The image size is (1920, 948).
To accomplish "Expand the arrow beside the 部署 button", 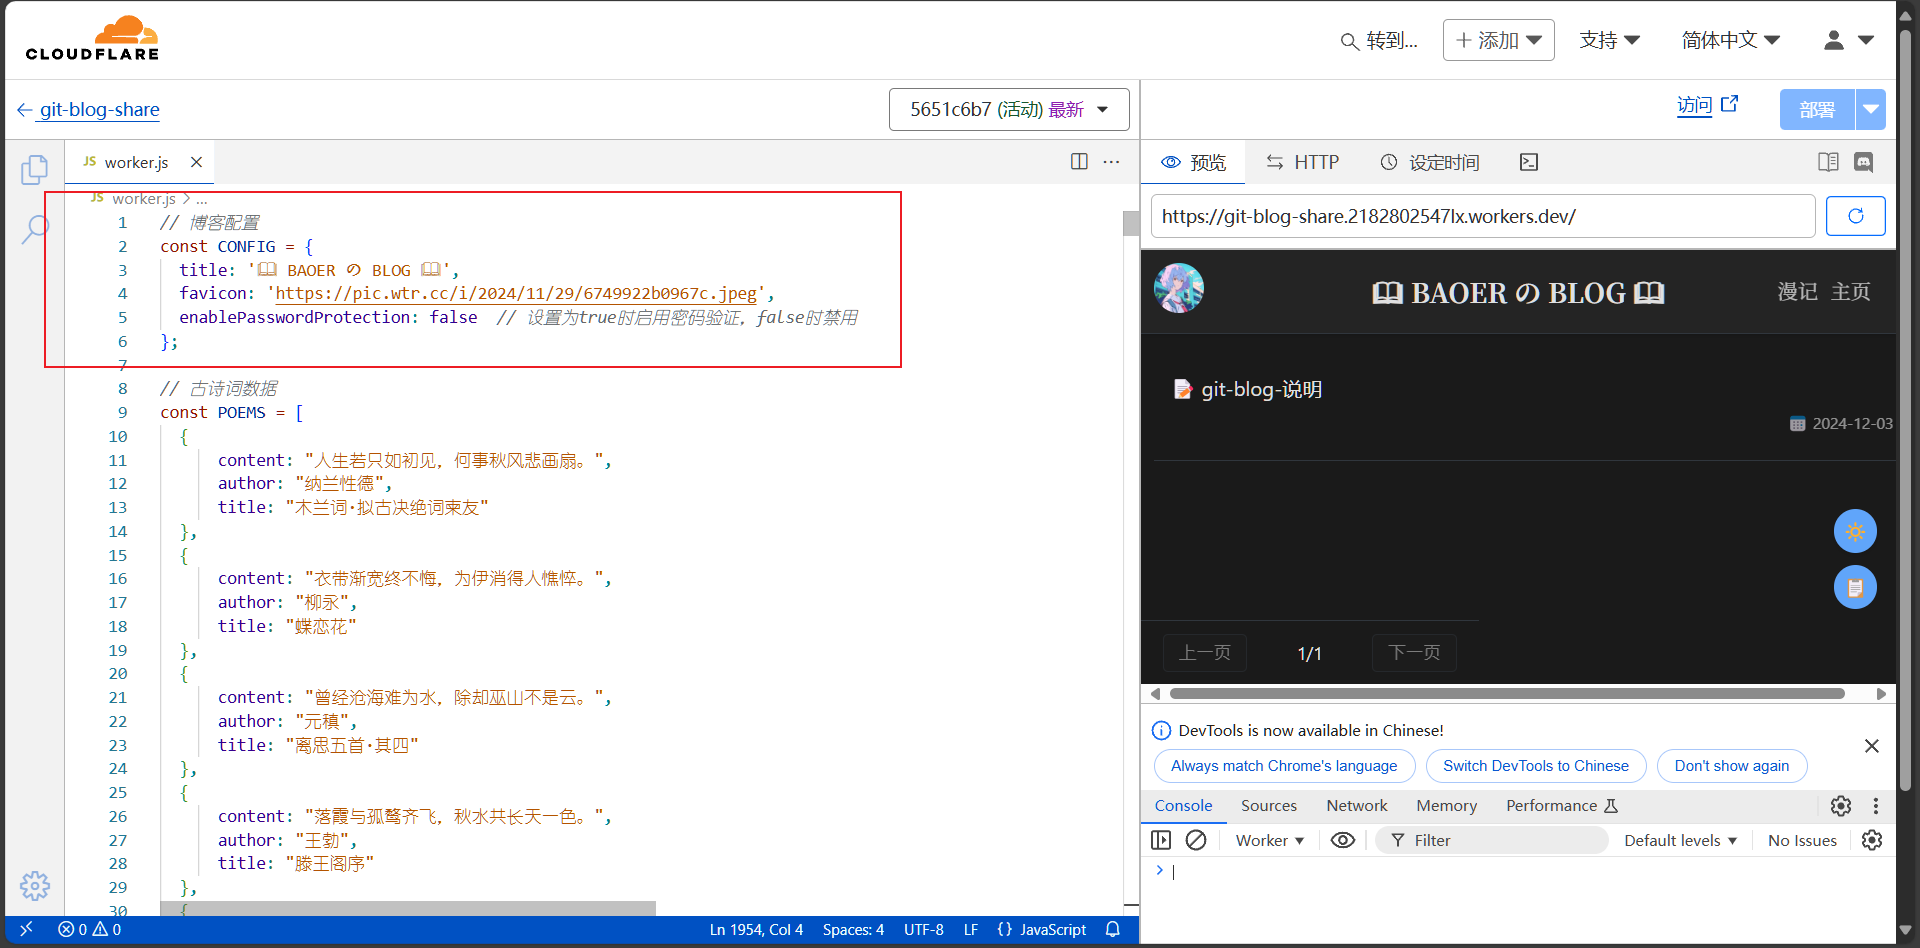I will point(1870,109).
